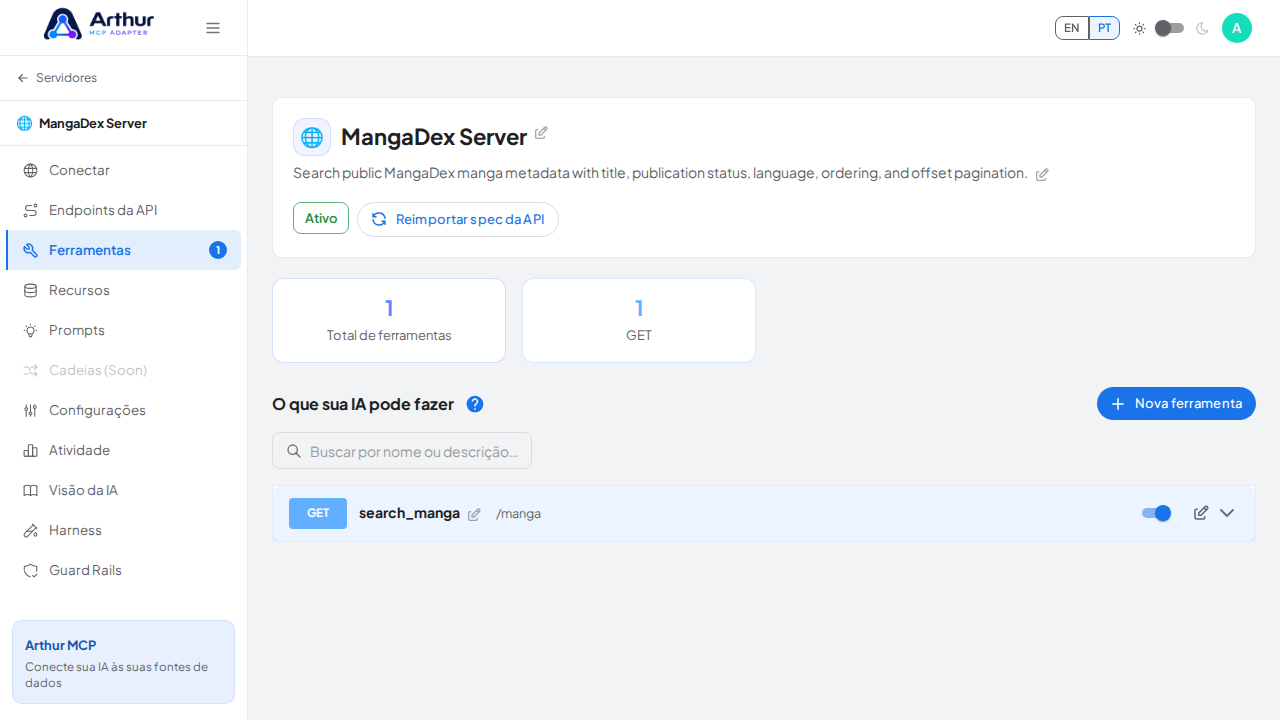Click the Total de ferramentas card
Screen dimensions: 1280x720
click(x=389, y=320)
